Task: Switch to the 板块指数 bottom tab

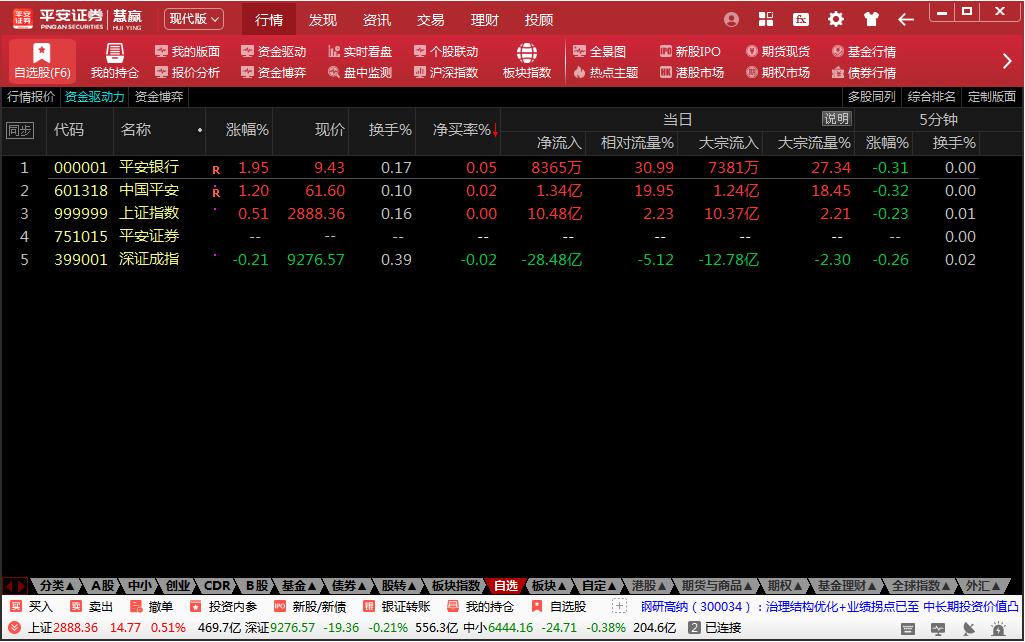Action: click(456, 586)
